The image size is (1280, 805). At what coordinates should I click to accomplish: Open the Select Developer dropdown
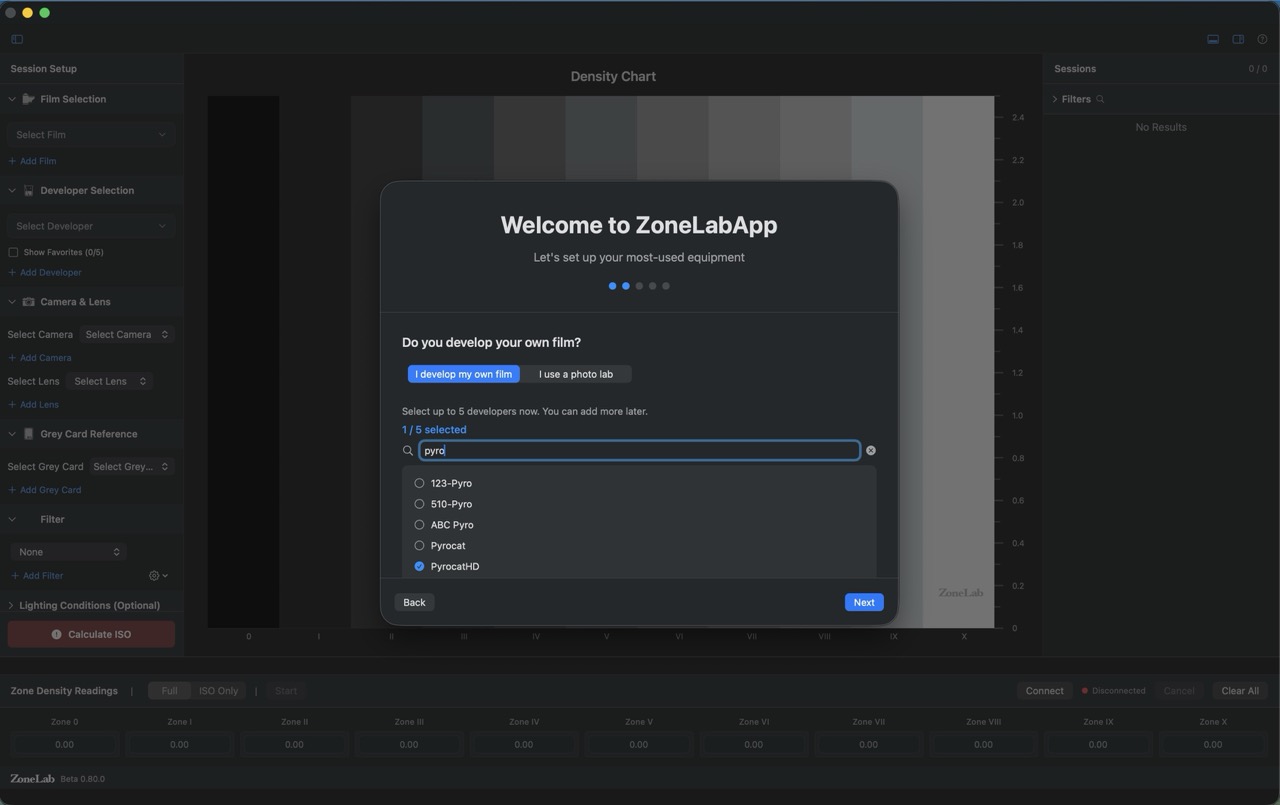(91, 226)
